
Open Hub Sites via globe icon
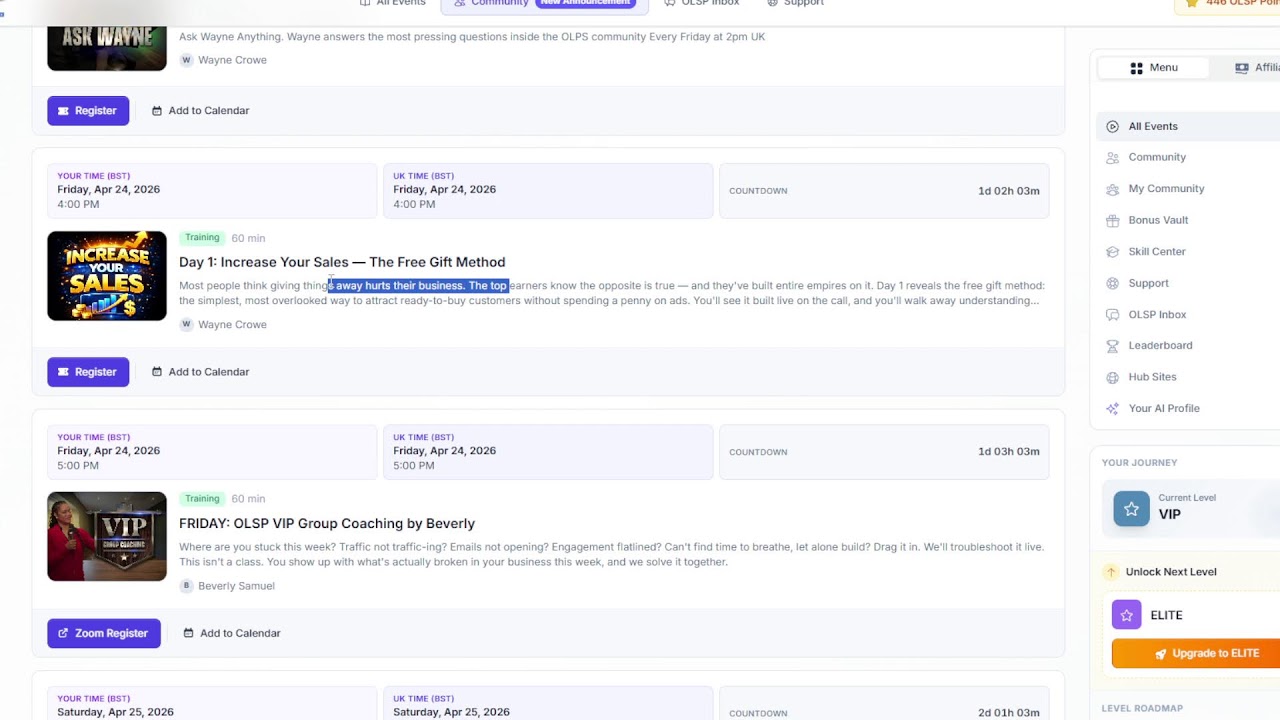1112,377
